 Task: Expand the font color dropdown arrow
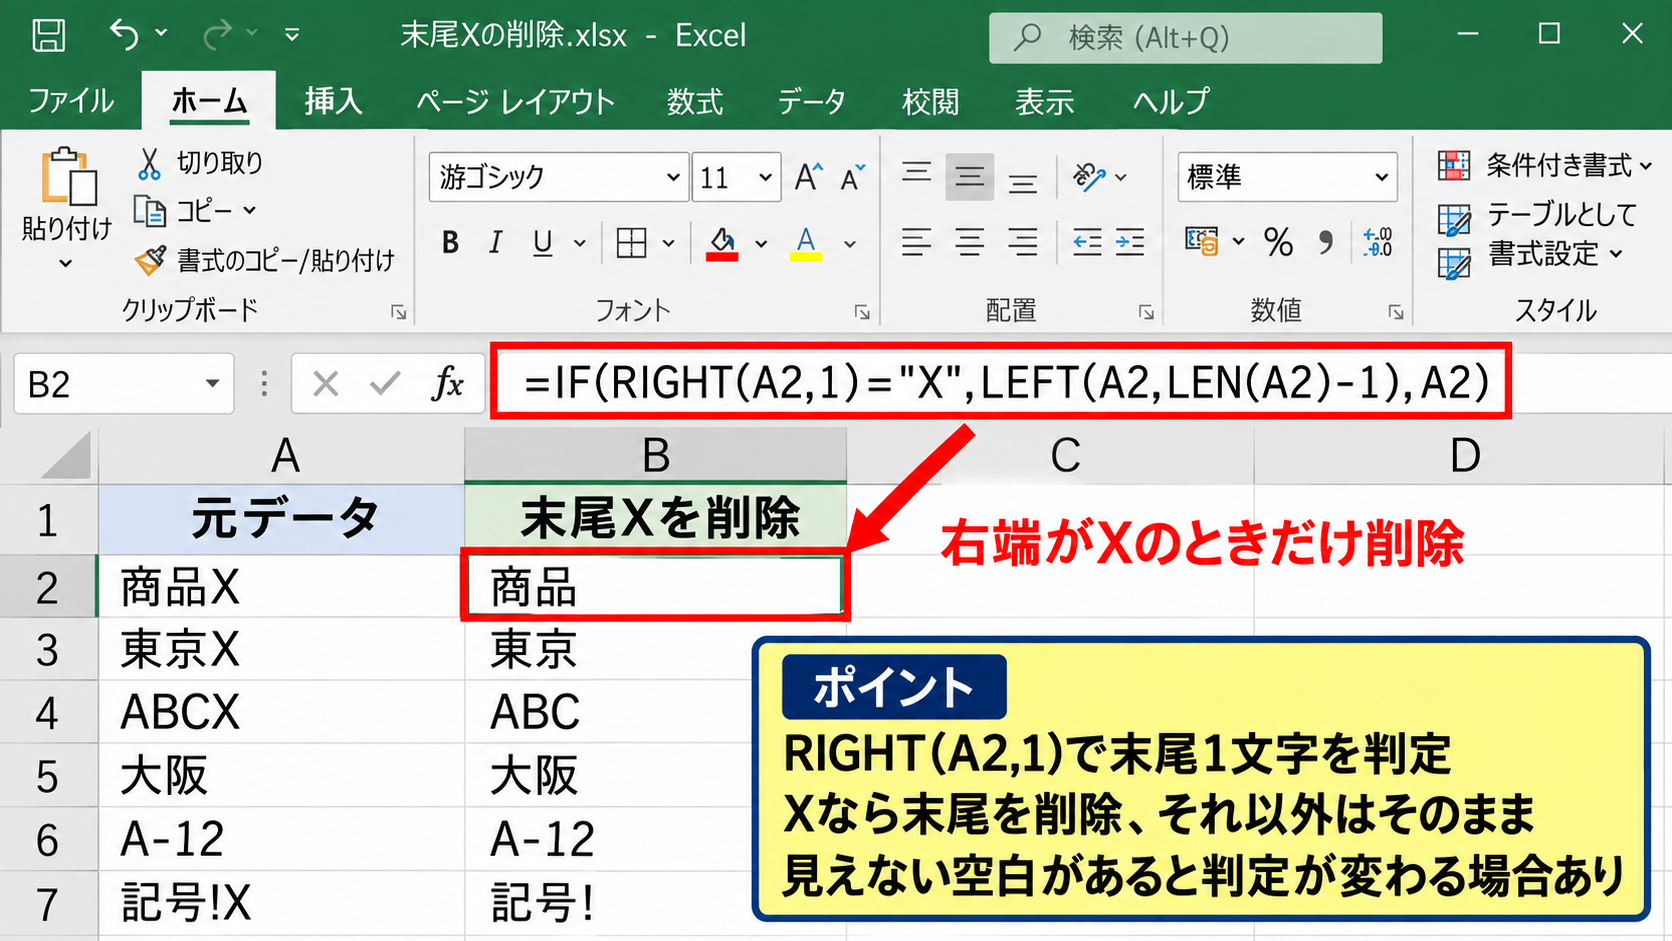850,243
